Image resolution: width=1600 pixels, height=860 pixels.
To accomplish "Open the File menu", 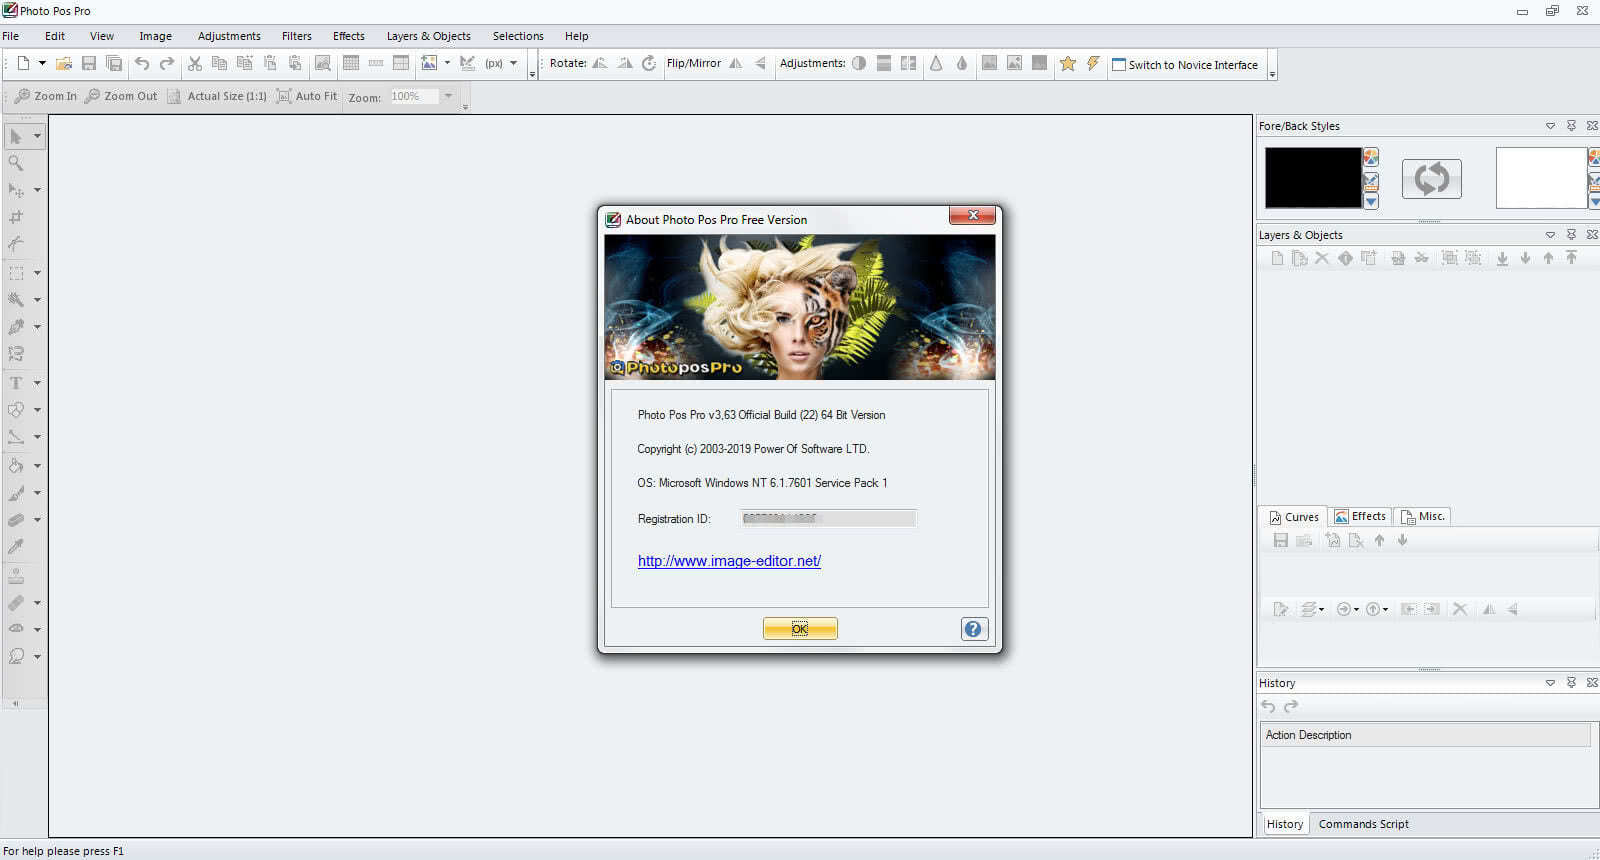I will coord(11,36).
